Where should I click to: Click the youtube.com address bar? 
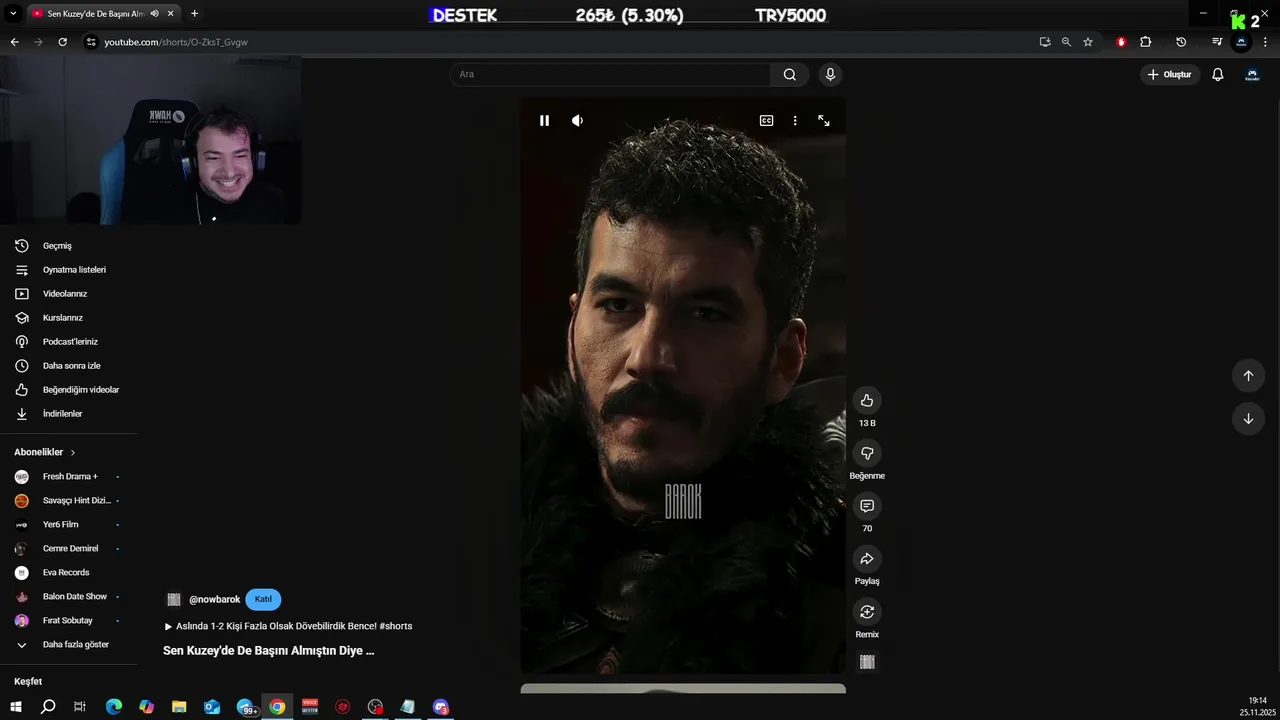coord(560,42)
